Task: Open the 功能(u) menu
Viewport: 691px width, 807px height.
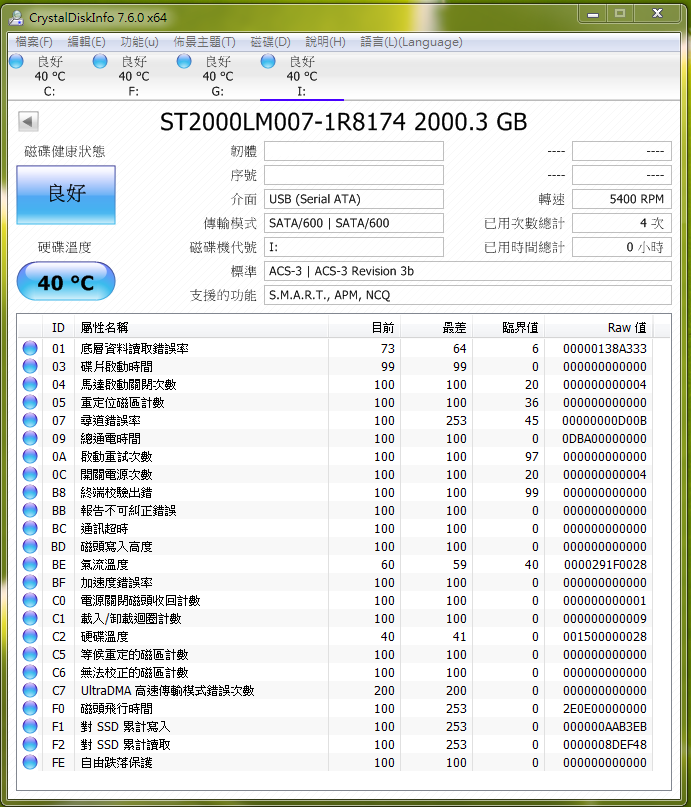Action: coord(139,42)
